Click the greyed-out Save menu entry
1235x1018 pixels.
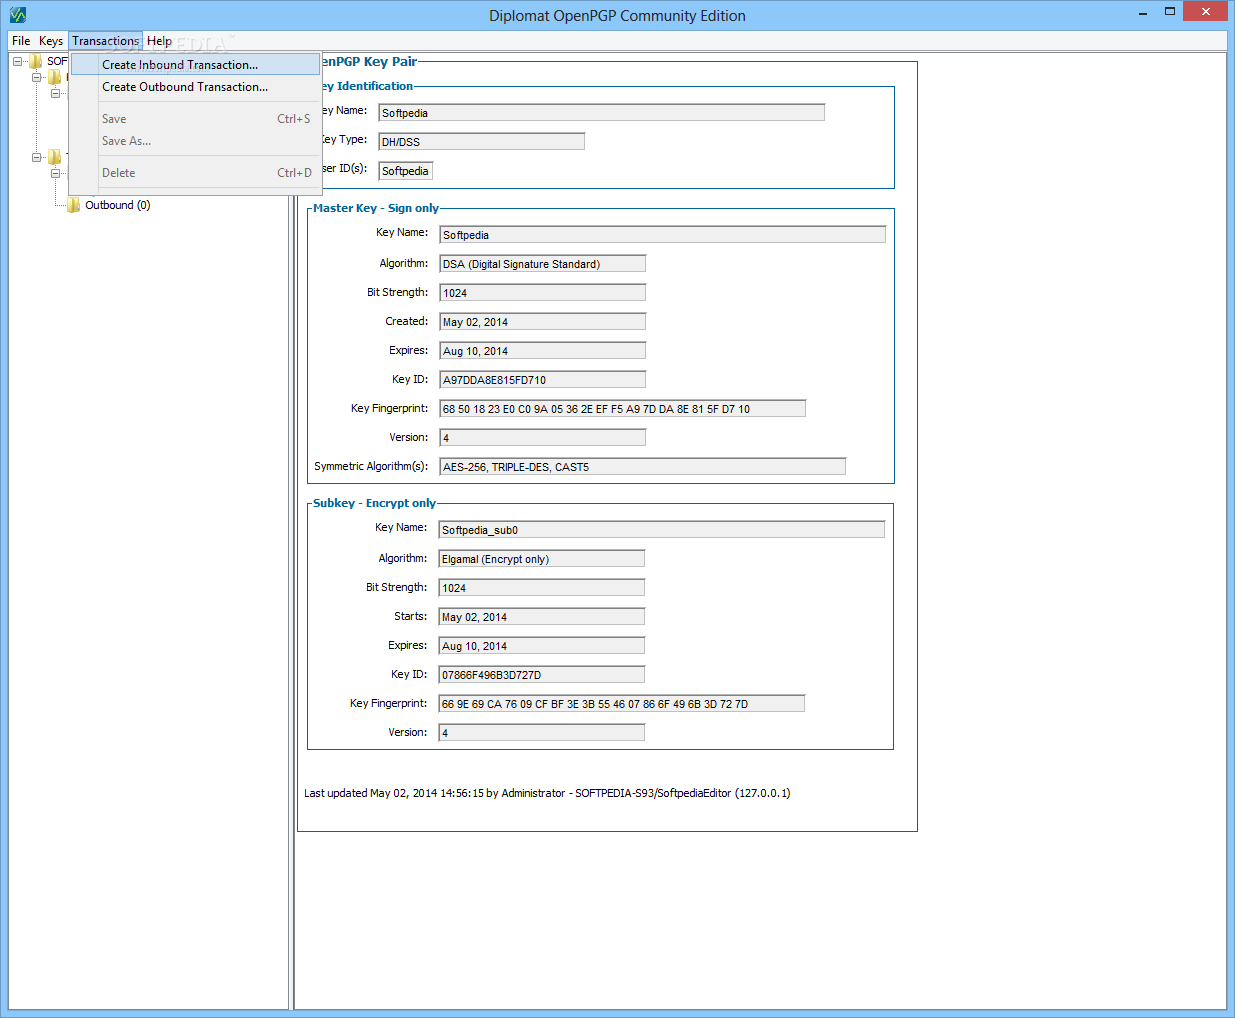pyautogui.click(x=195, y=119)
